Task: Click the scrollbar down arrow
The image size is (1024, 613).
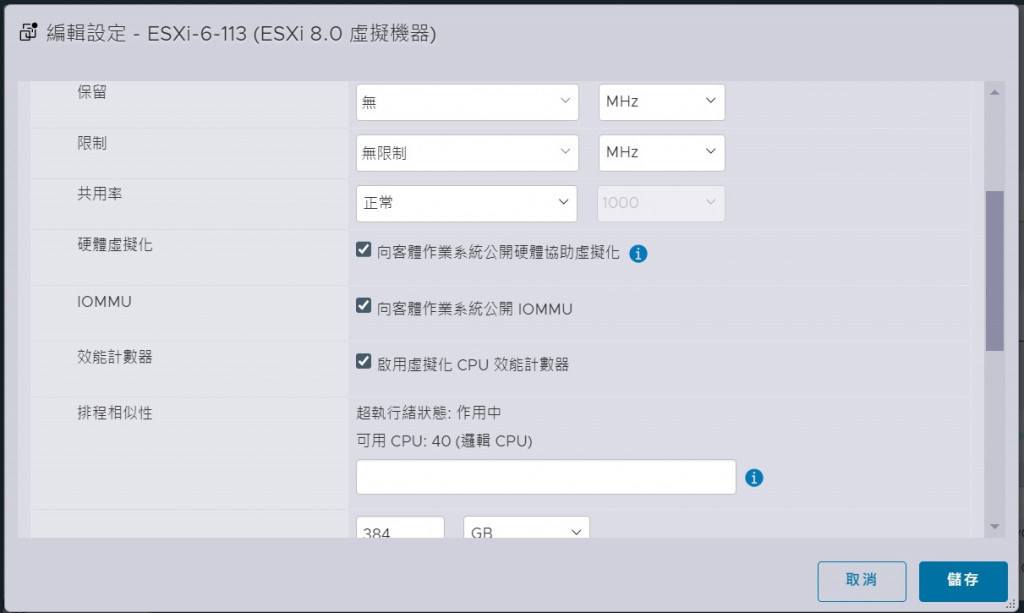Action: coord(994,526)
